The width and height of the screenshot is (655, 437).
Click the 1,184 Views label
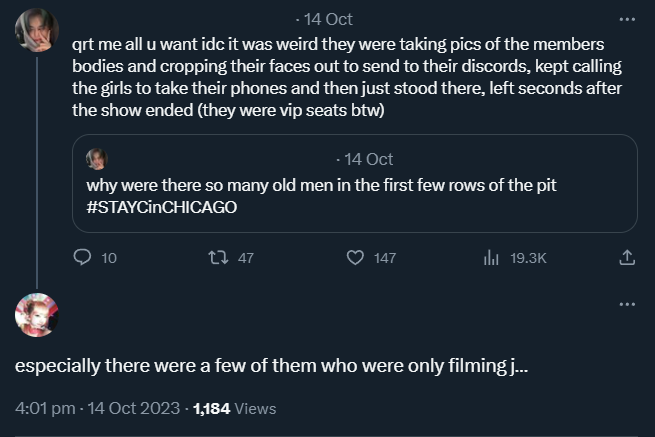pos(234,408)
